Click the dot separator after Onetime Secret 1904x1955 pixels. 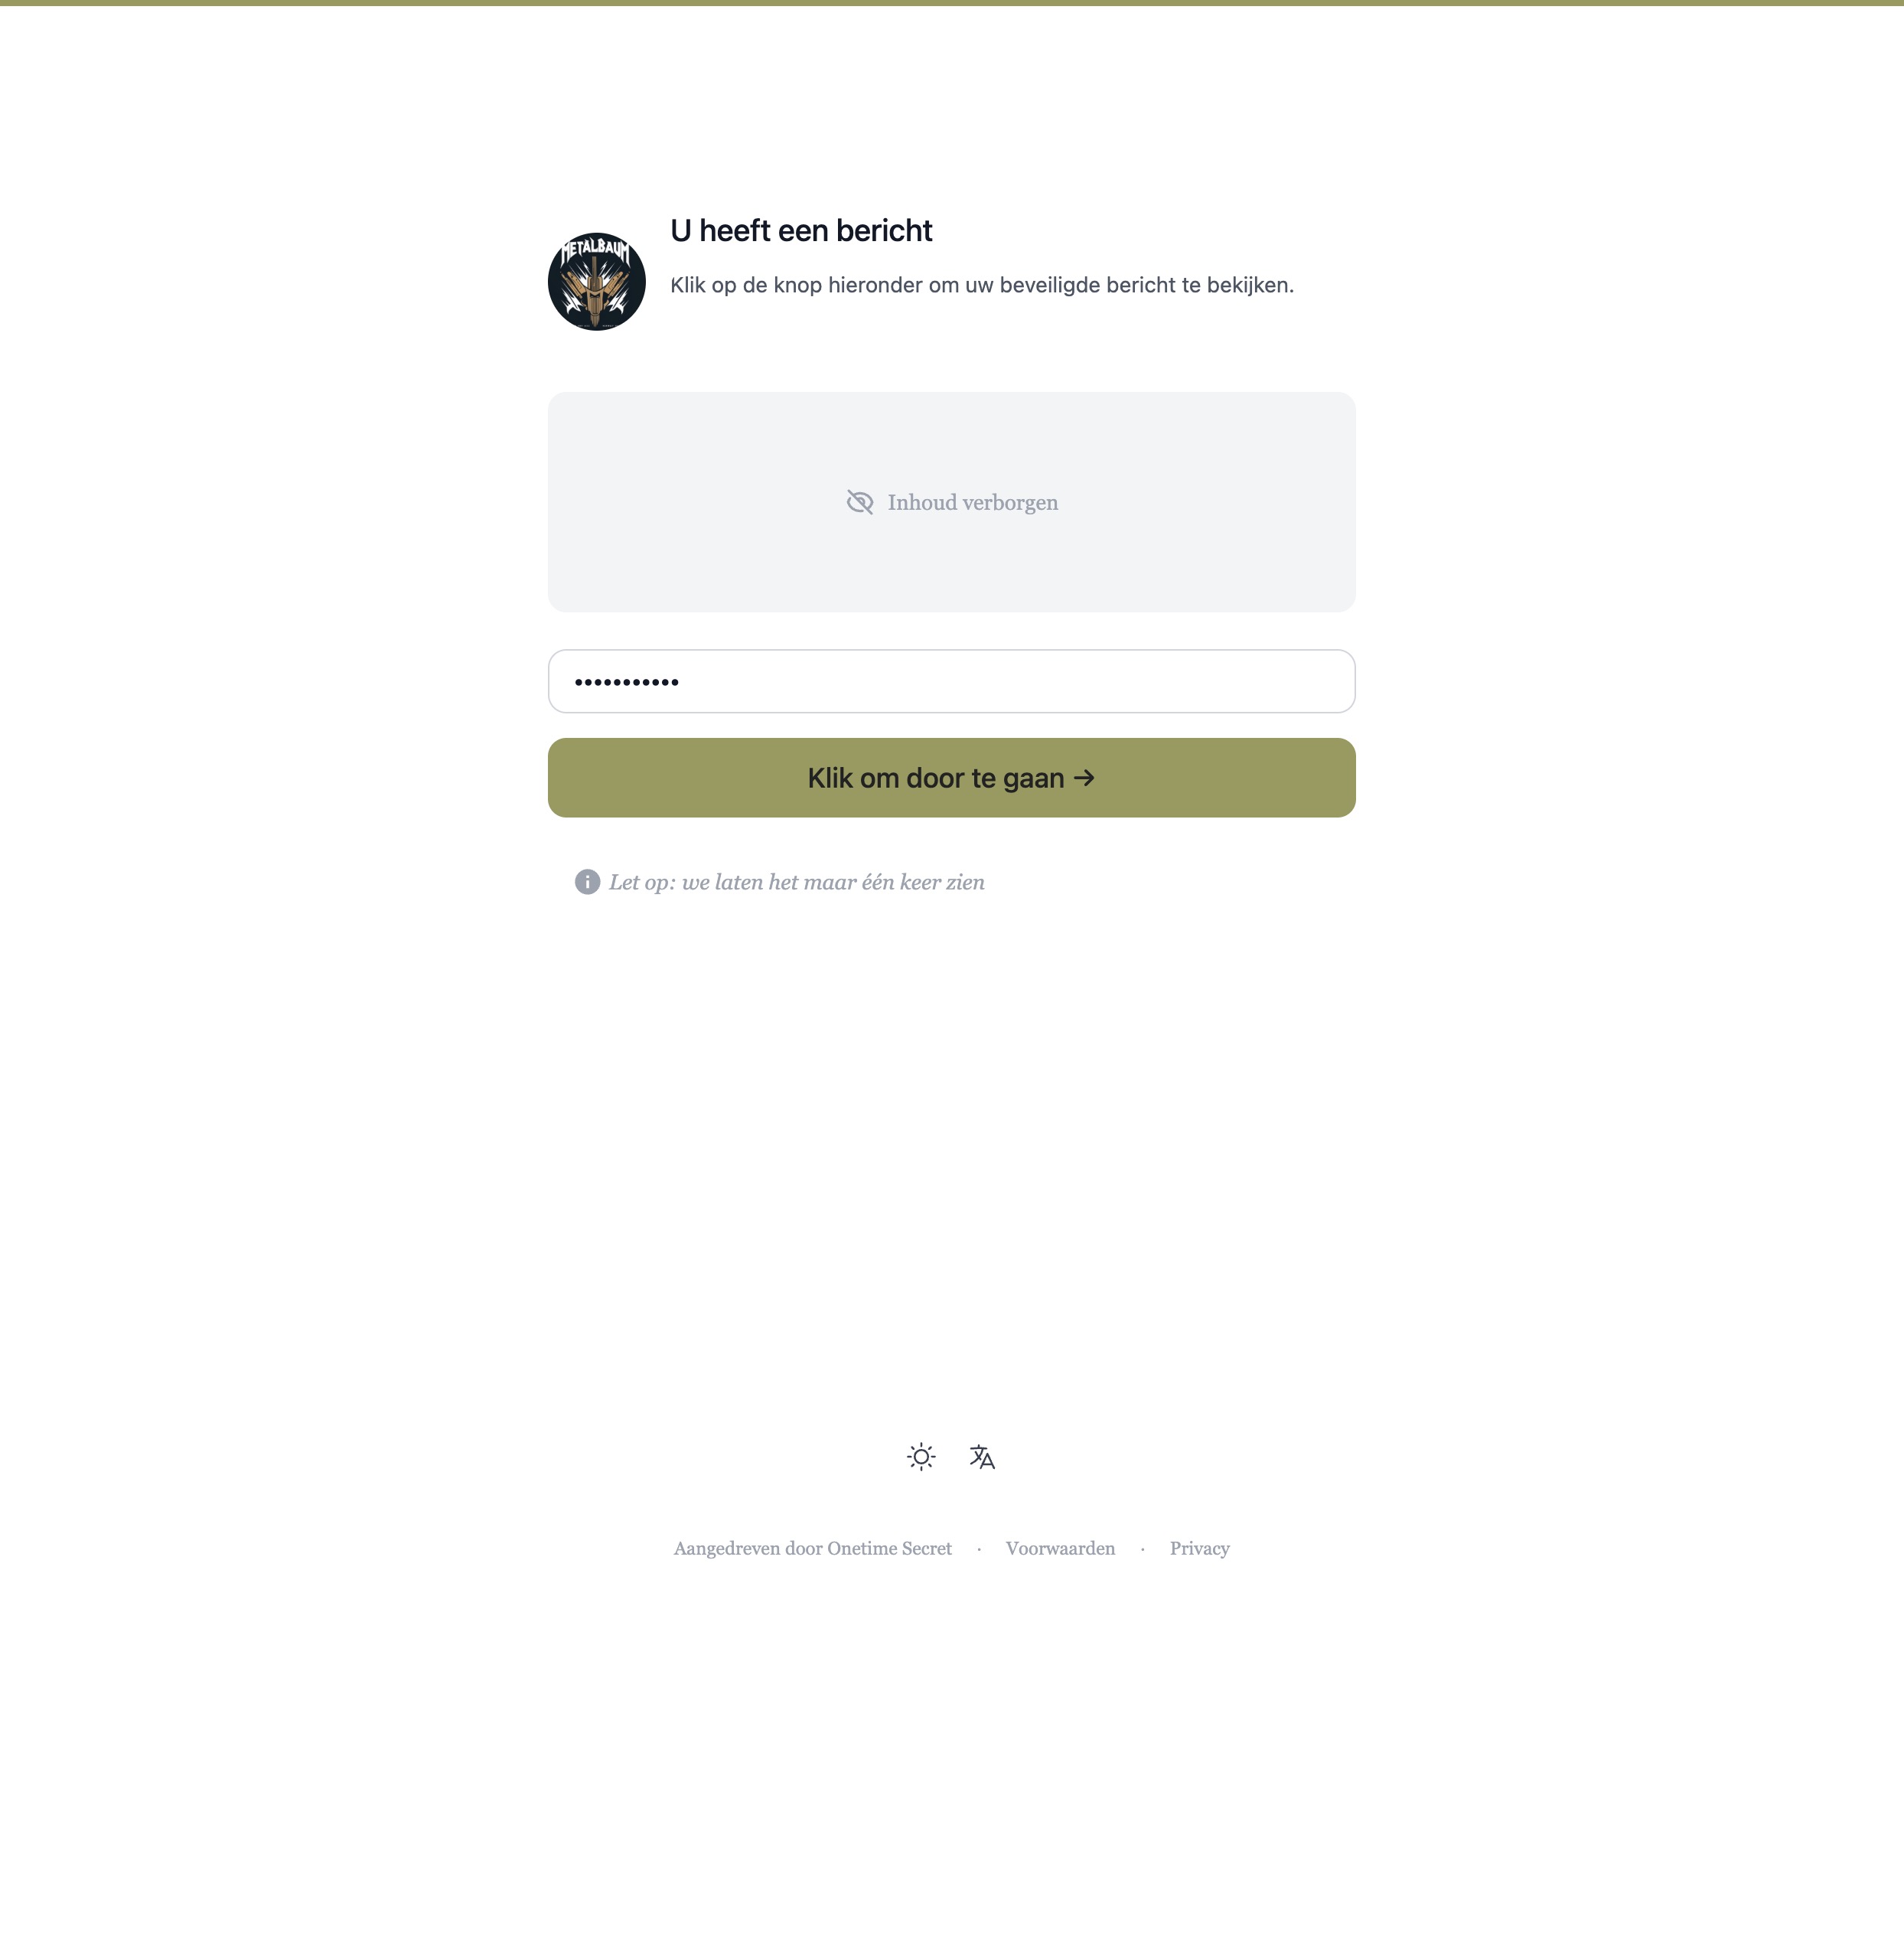pos(979,1549)
